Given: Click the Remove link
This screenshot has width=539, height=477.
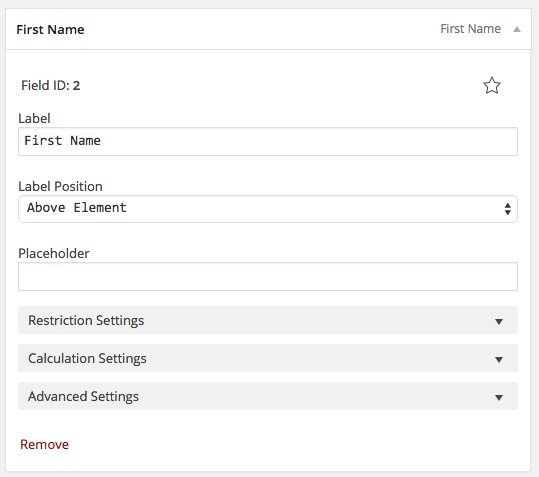Looking at the screenshot, I should pyautogui.click(x=44, y=444).
